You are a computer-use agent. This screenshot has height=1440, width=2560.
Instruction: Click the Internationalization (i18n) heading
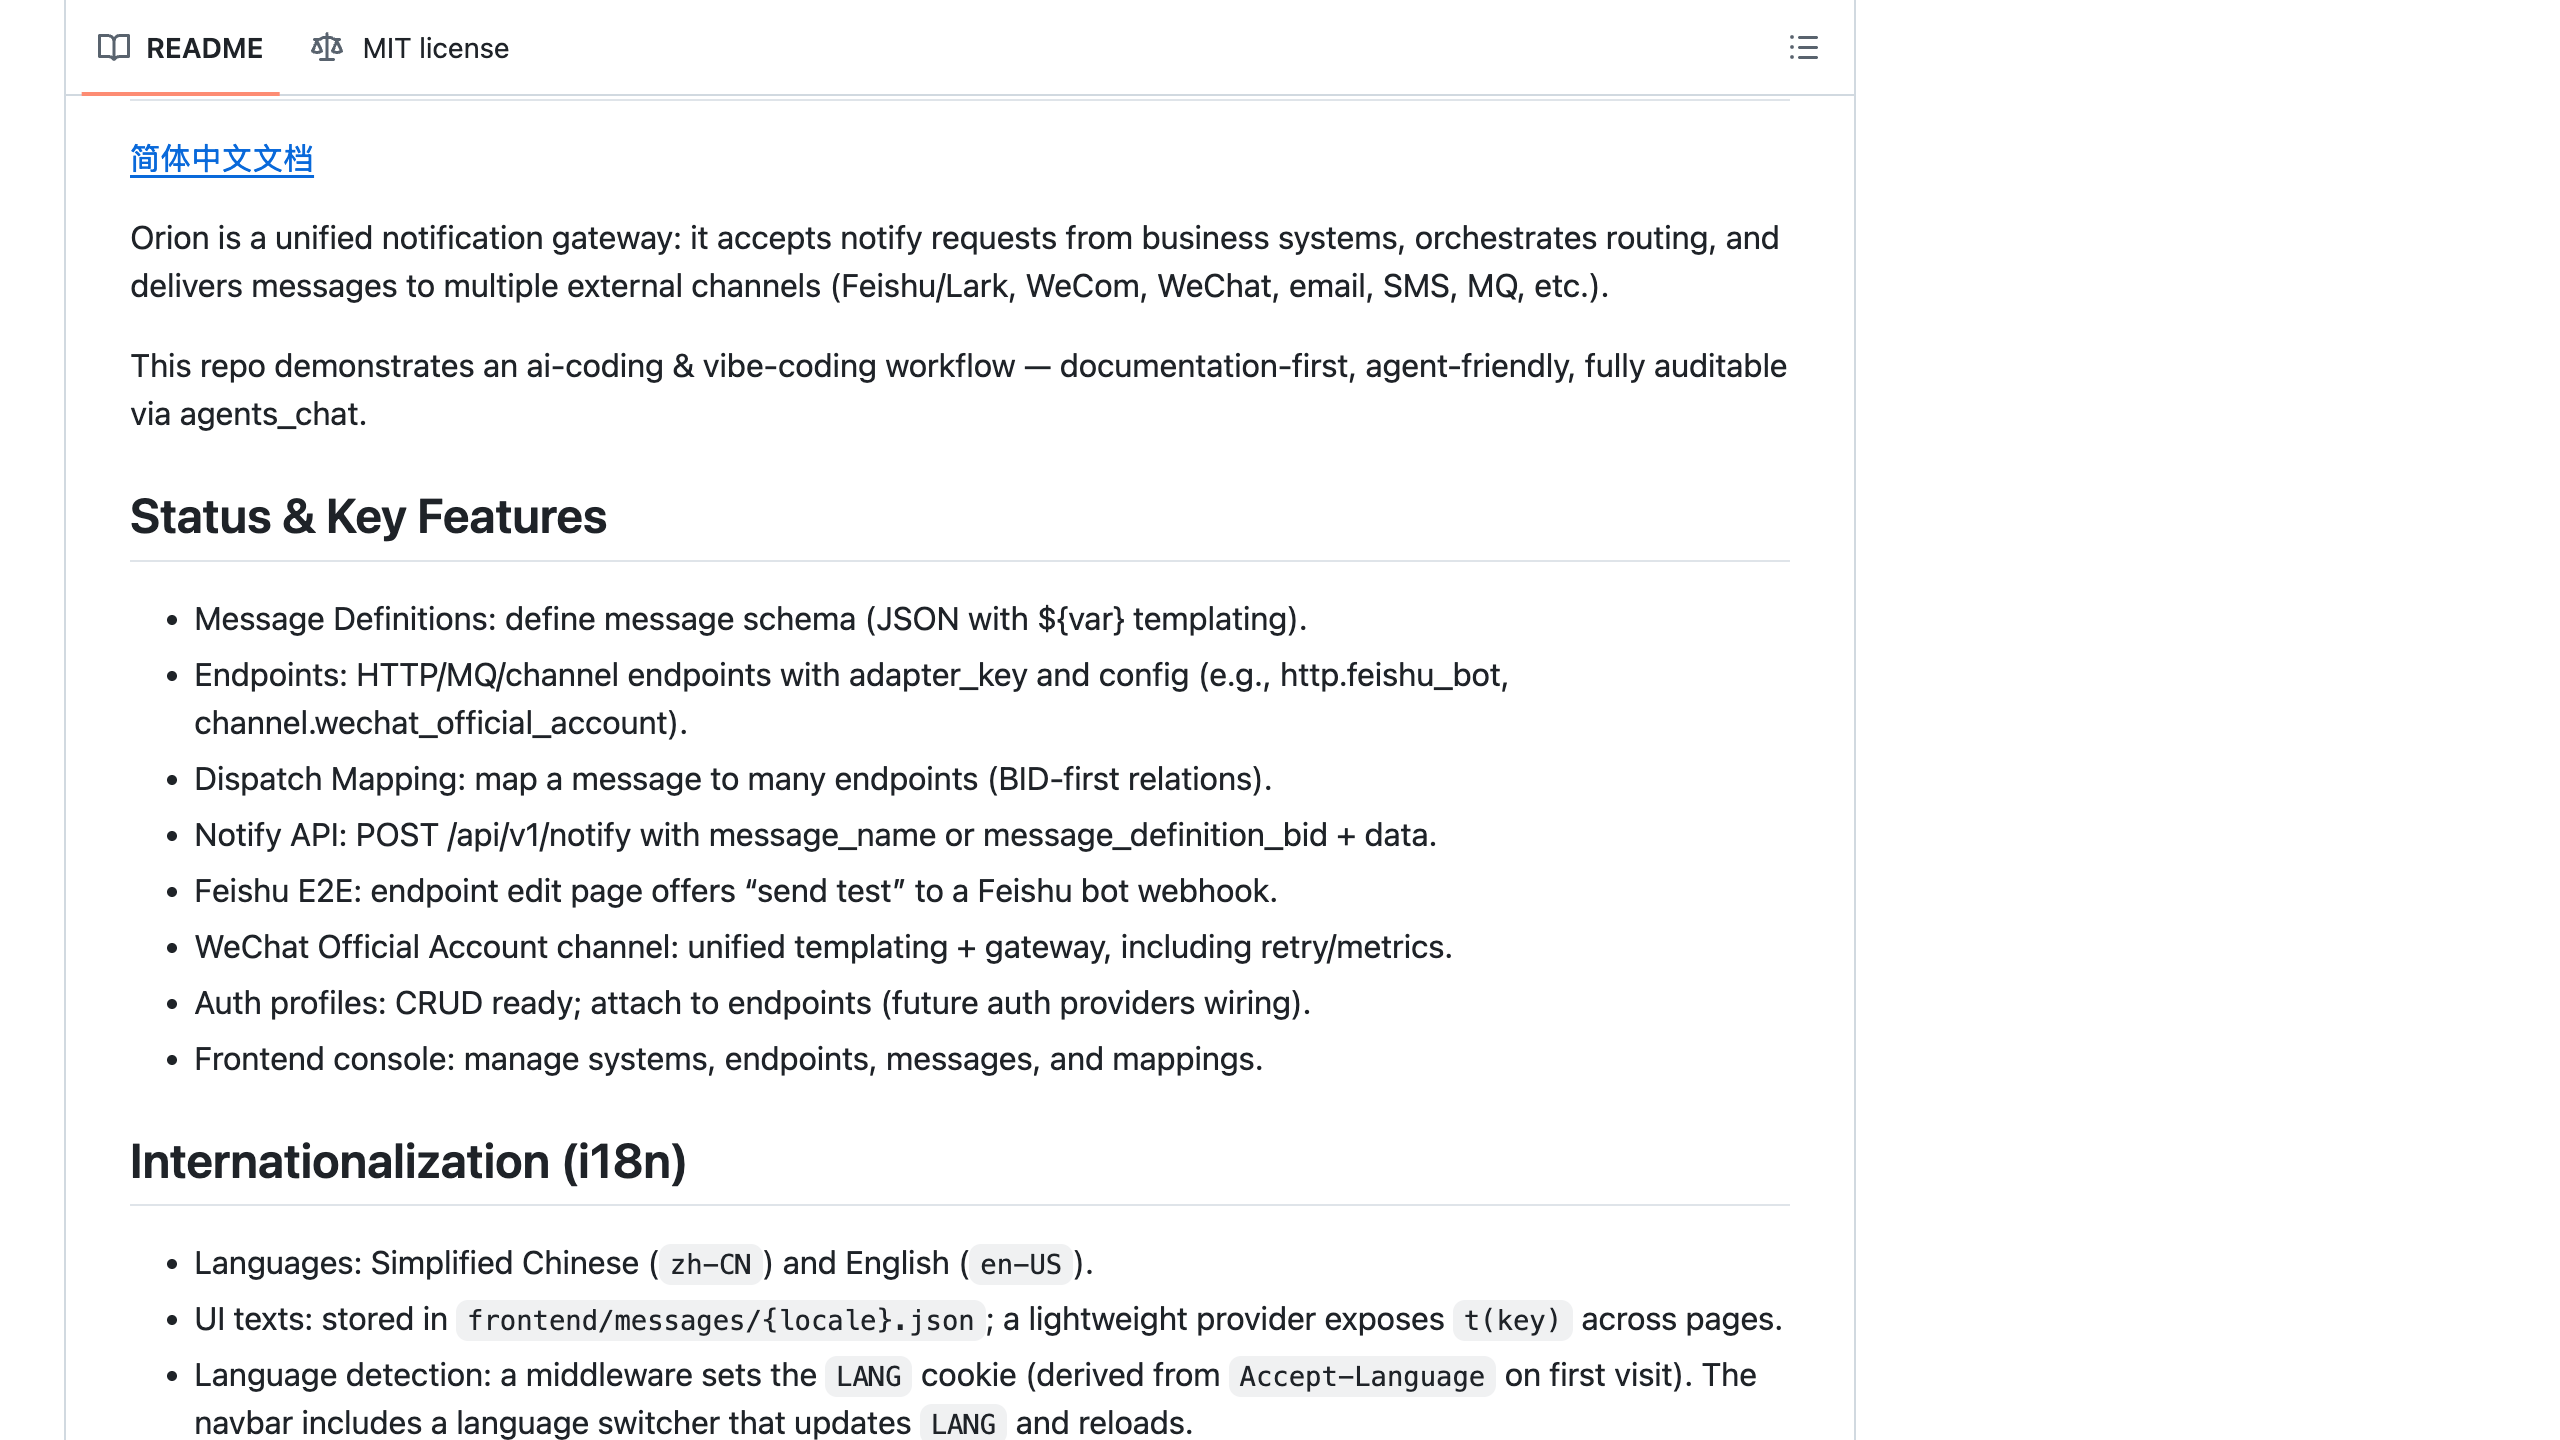409,1163
